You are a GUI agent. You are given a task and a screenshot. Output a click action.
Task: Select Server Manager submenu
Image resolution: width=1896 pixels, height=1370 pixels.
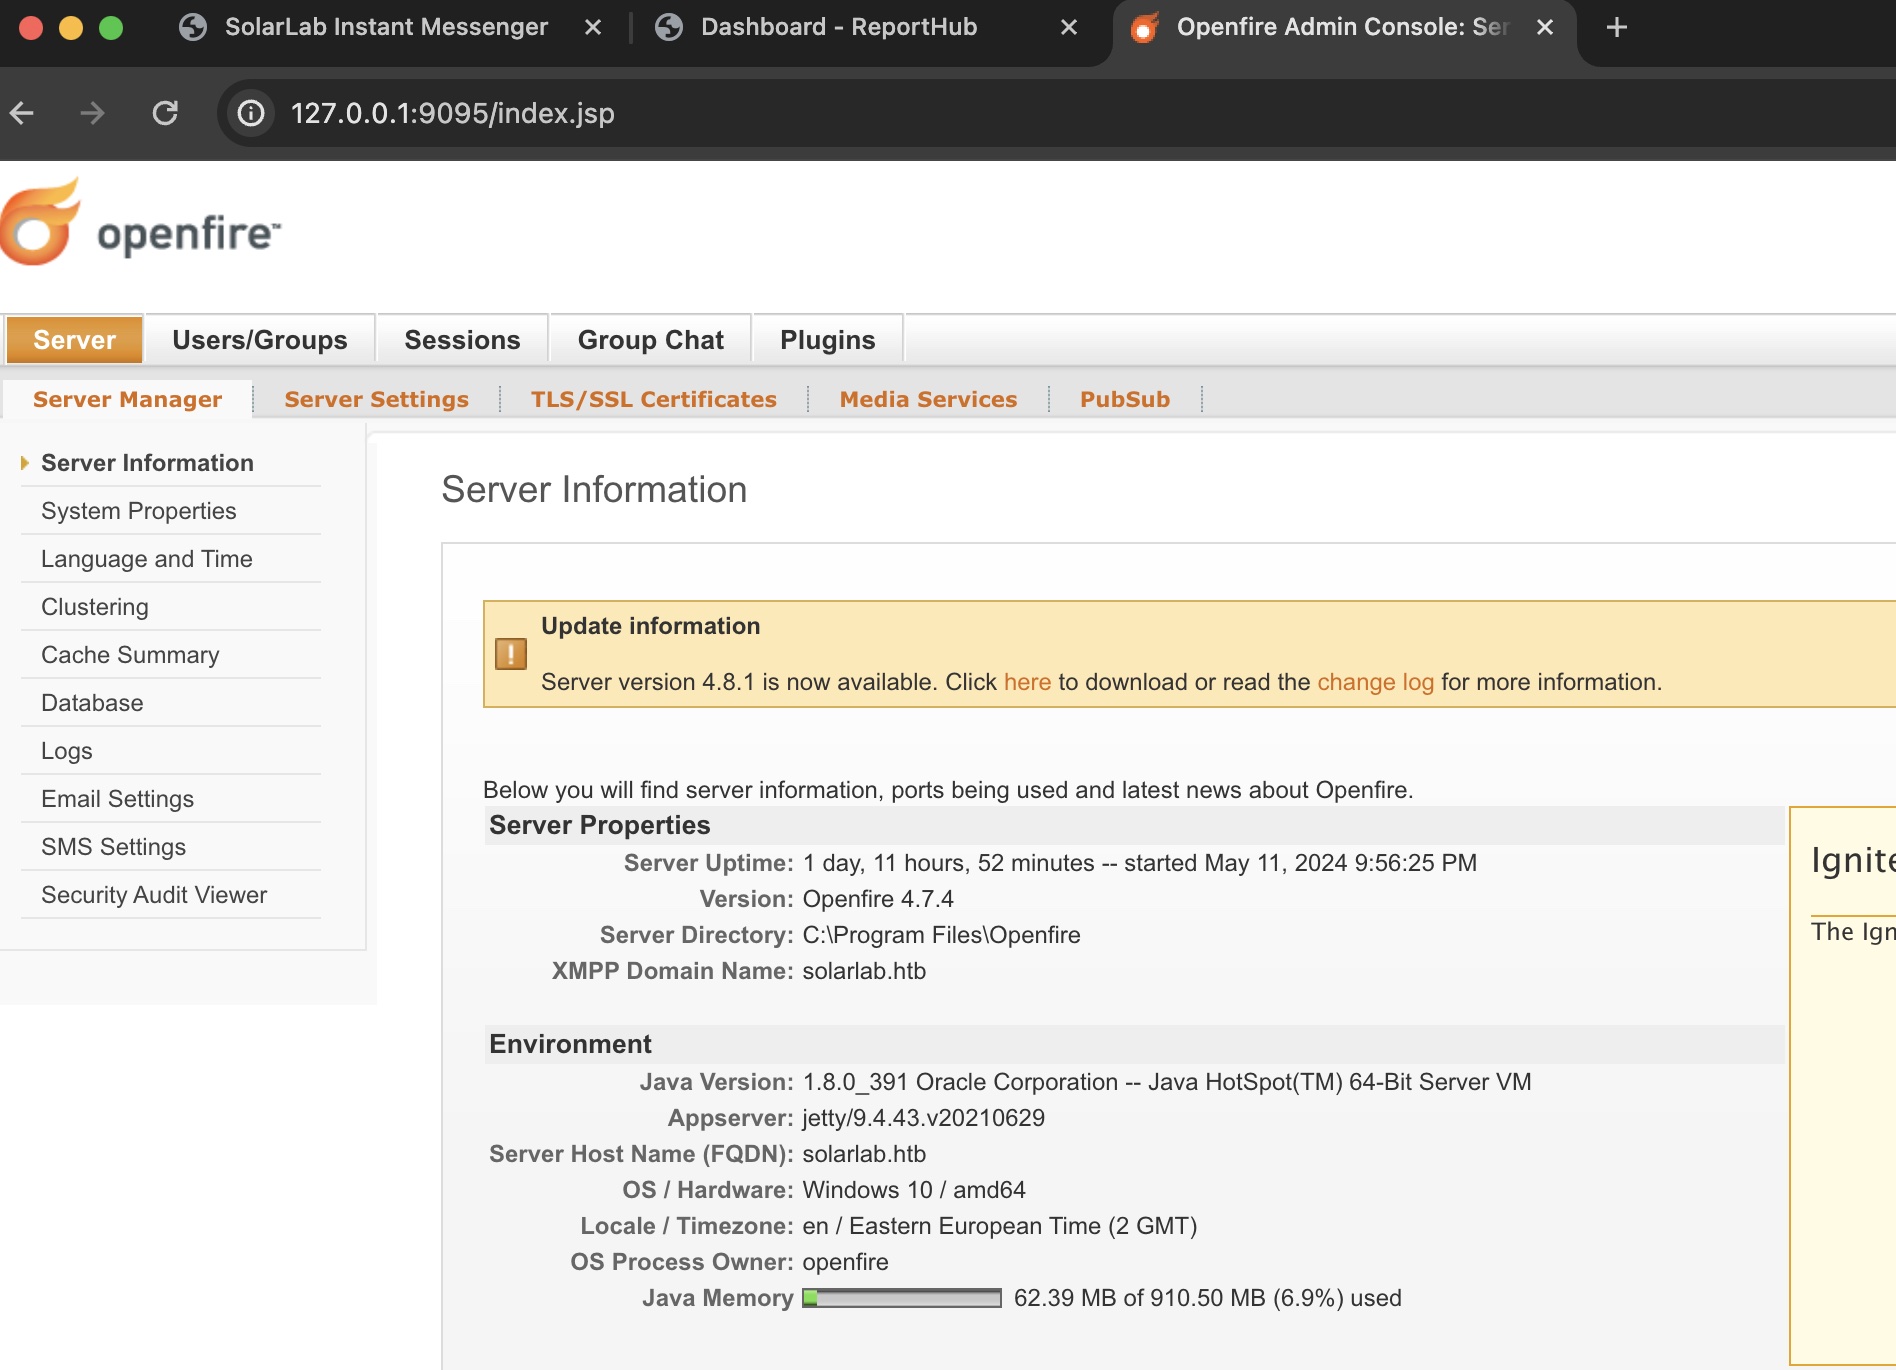127,399
